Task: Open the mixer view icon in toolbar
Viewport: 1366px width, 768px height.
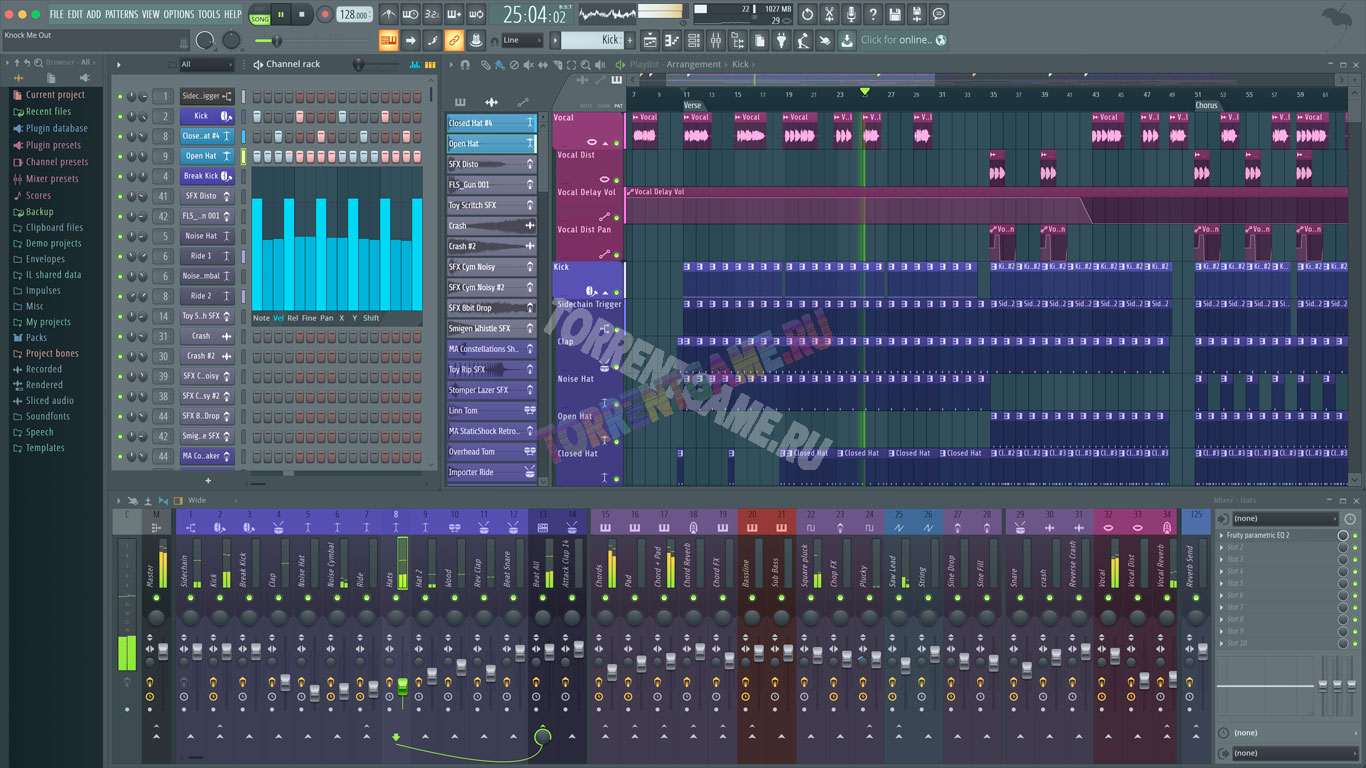Action: click(x=716, y=40)
